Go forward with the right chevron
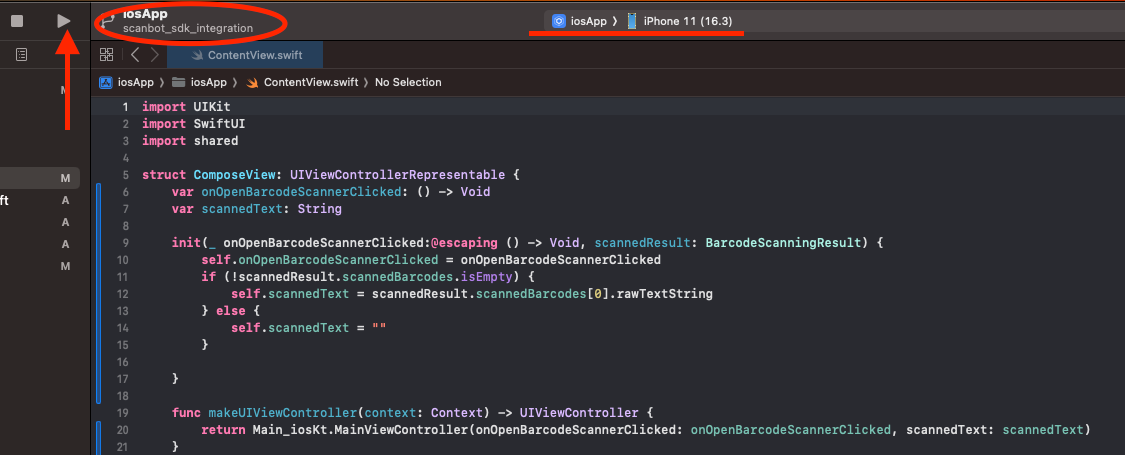1125x455 pixels. [x=154, y=55]
